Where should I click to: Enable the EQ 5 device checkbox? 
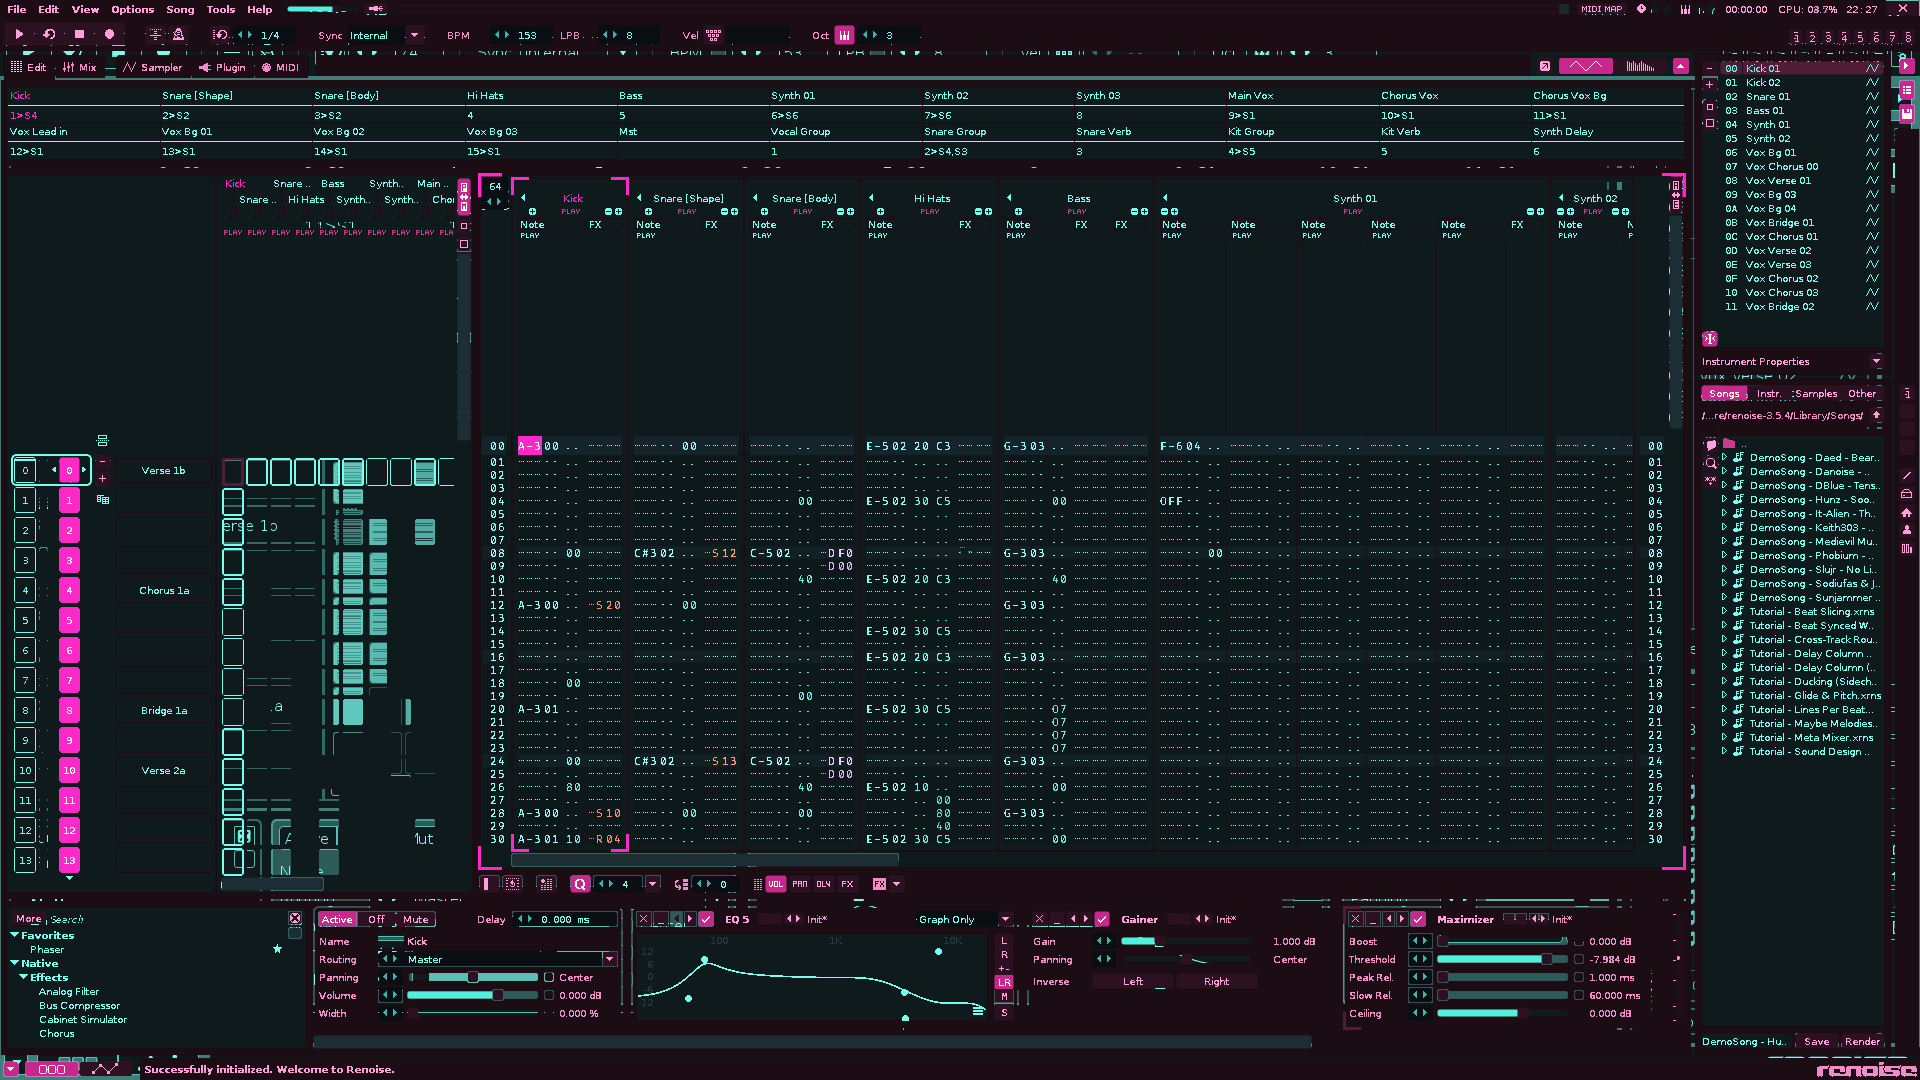pyautogui.click(x=706, y=919)
